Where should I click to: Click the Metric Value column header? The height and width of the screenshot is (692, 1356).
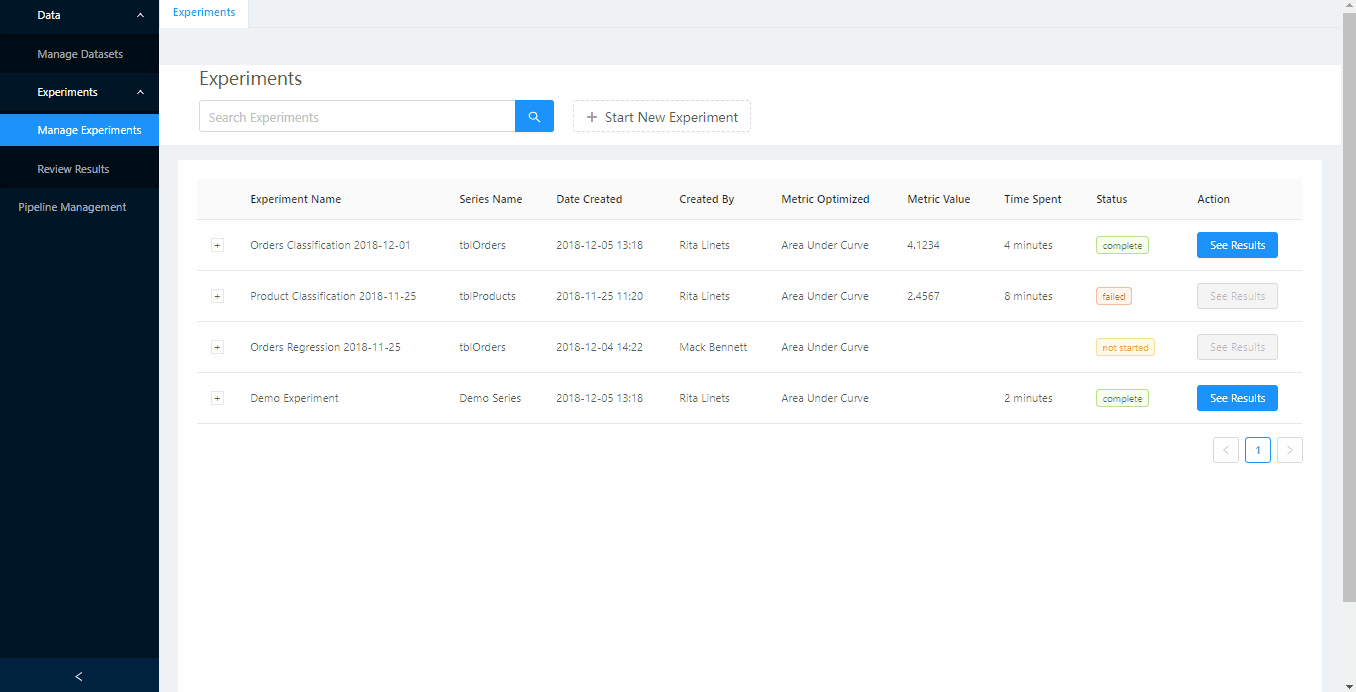[x=938, y=199]
